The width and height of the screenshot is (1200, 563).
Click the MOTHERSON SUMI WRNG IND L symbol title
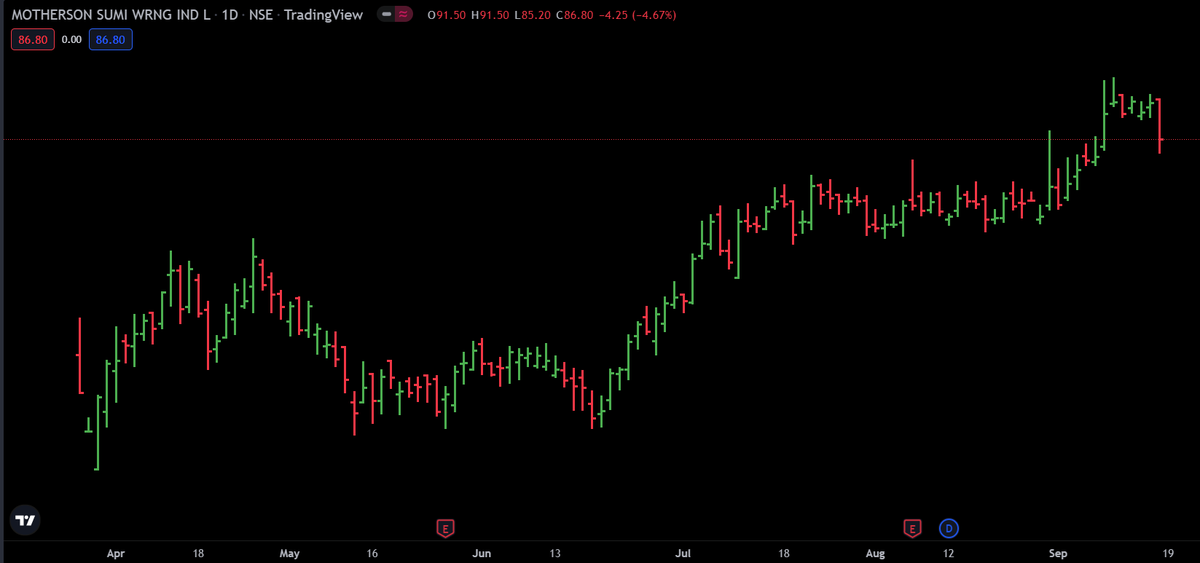tap(112, 15)
